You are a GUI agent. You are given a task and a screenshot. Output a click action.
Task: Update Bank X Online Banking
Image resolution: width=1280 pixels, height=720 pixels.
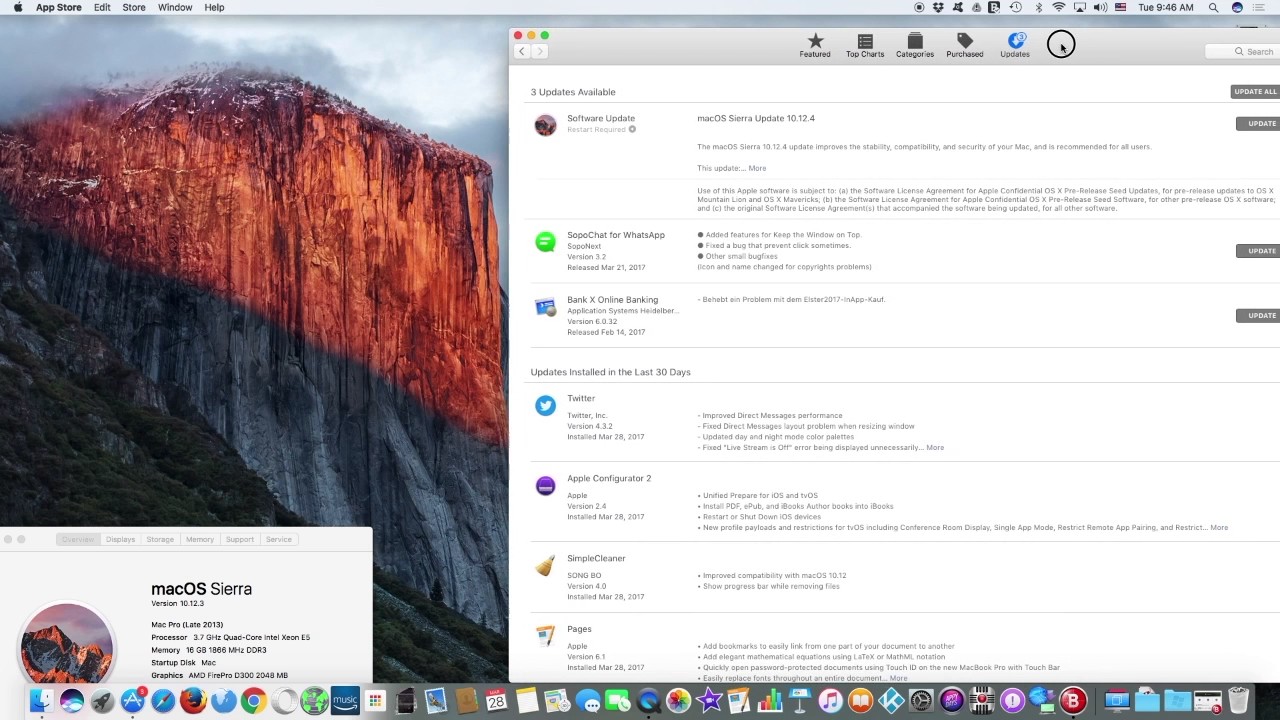(x=1259, y=316)
